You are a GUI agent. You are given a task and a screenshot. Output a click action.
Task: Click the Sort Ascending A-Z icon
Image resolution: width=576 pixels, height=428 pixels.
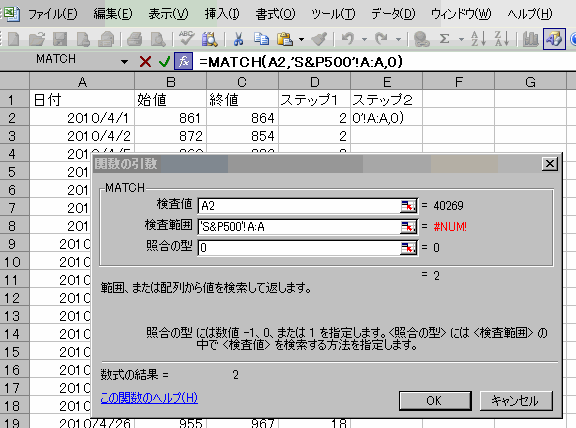[478, 39]
